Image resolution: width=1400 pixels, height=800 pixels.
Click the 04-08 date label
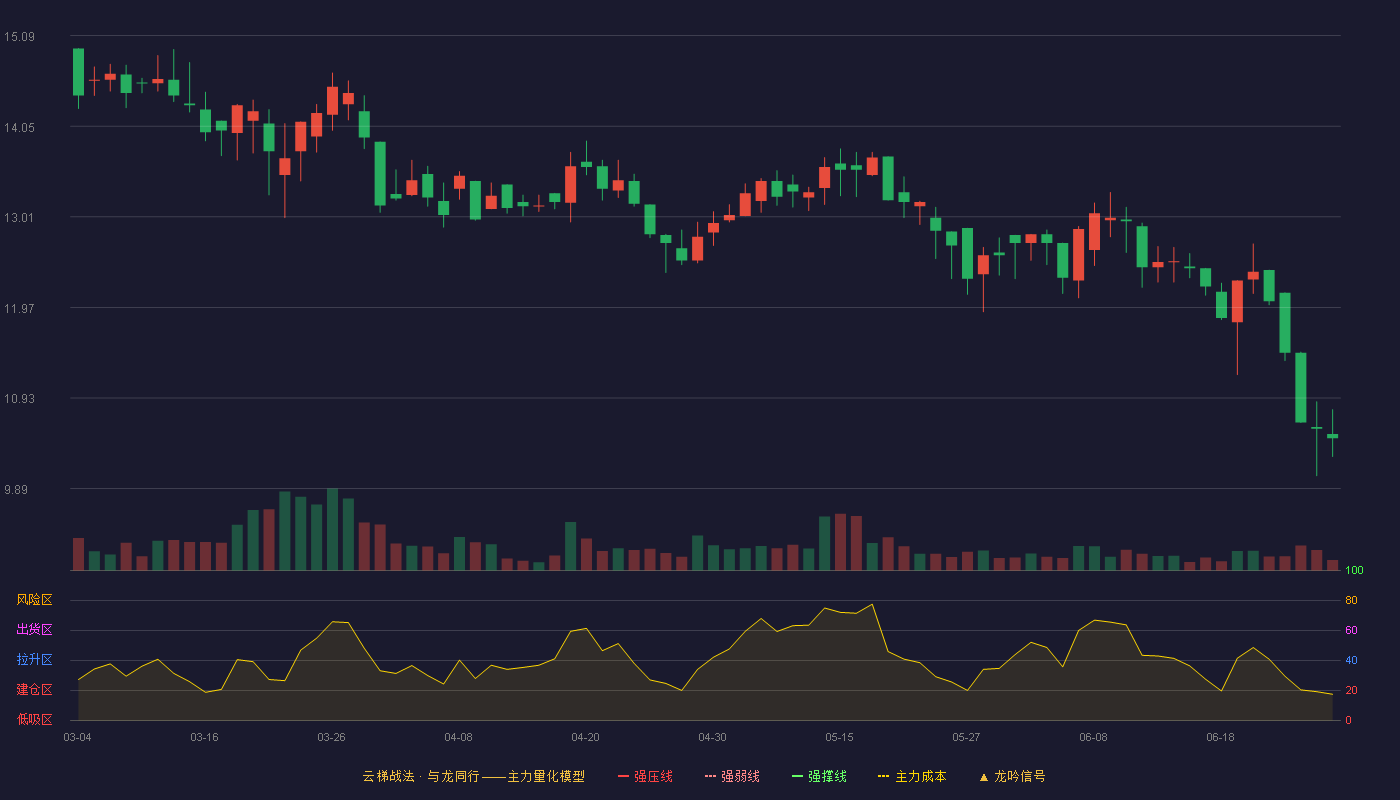pyautogui.click(x=458, y=737)
